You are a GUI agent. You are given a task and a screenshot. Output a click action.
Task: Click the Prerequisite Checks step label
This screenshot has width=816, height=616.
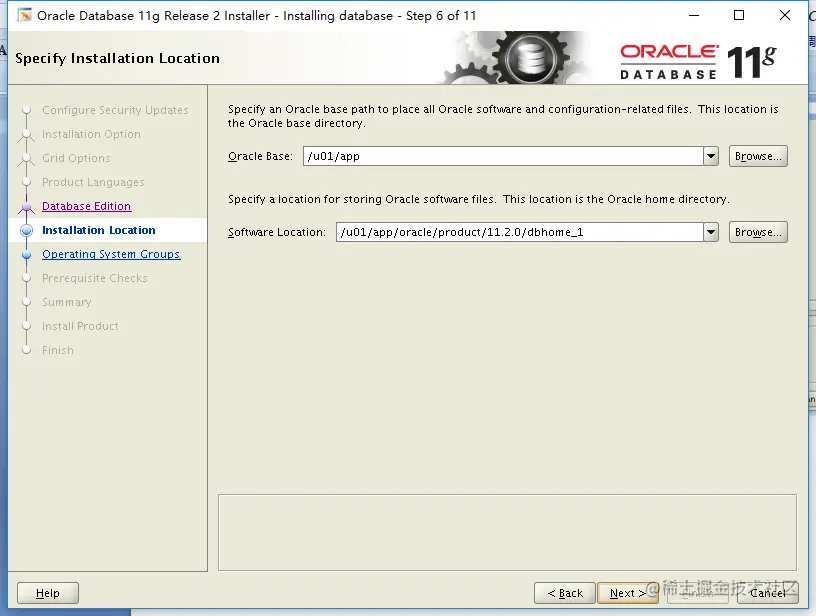click(95, 278)
